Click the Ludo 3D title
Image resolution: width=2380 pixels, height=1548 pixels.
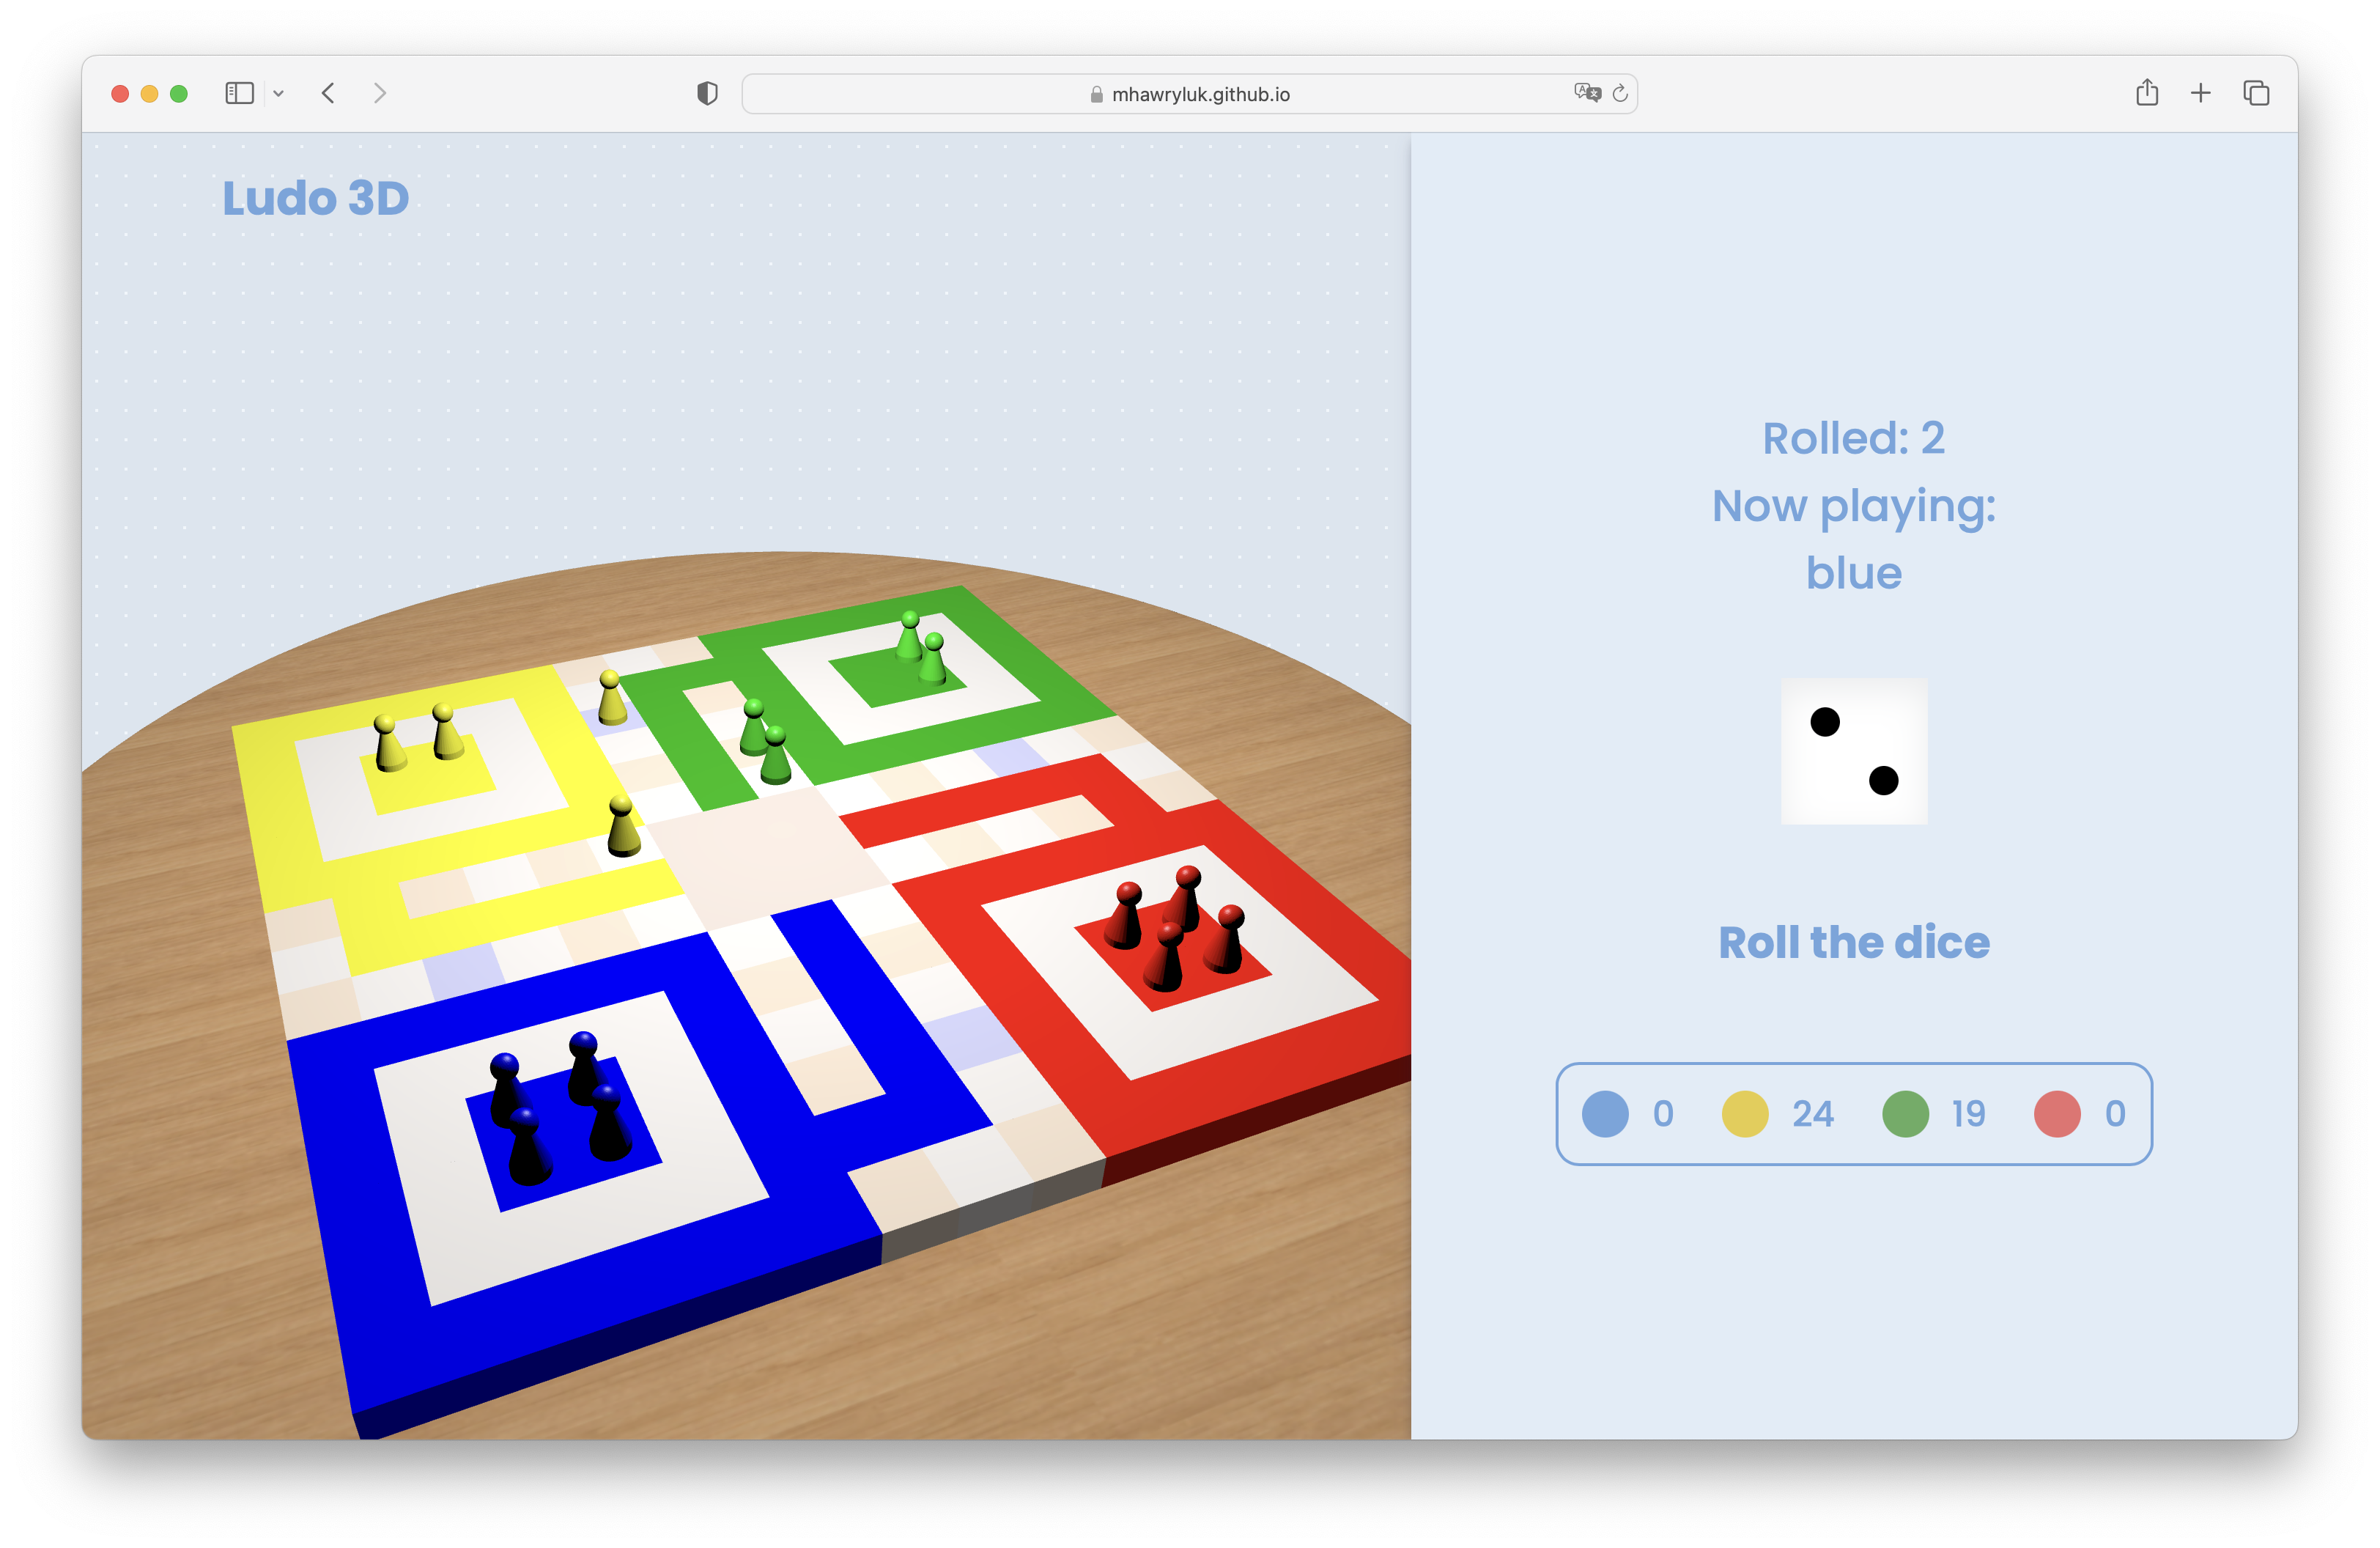tap(316, 198)
